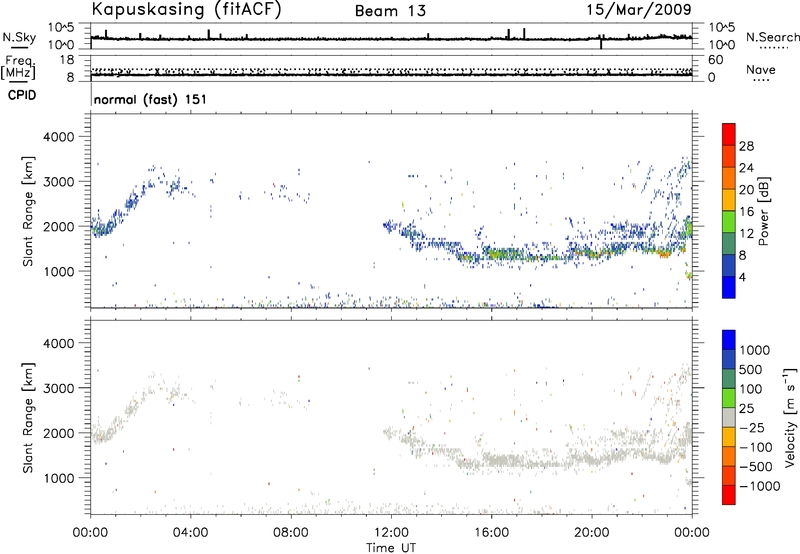Click the "04:00" time tick label
The image size is (800, 554).
click(x=191, y=533)
